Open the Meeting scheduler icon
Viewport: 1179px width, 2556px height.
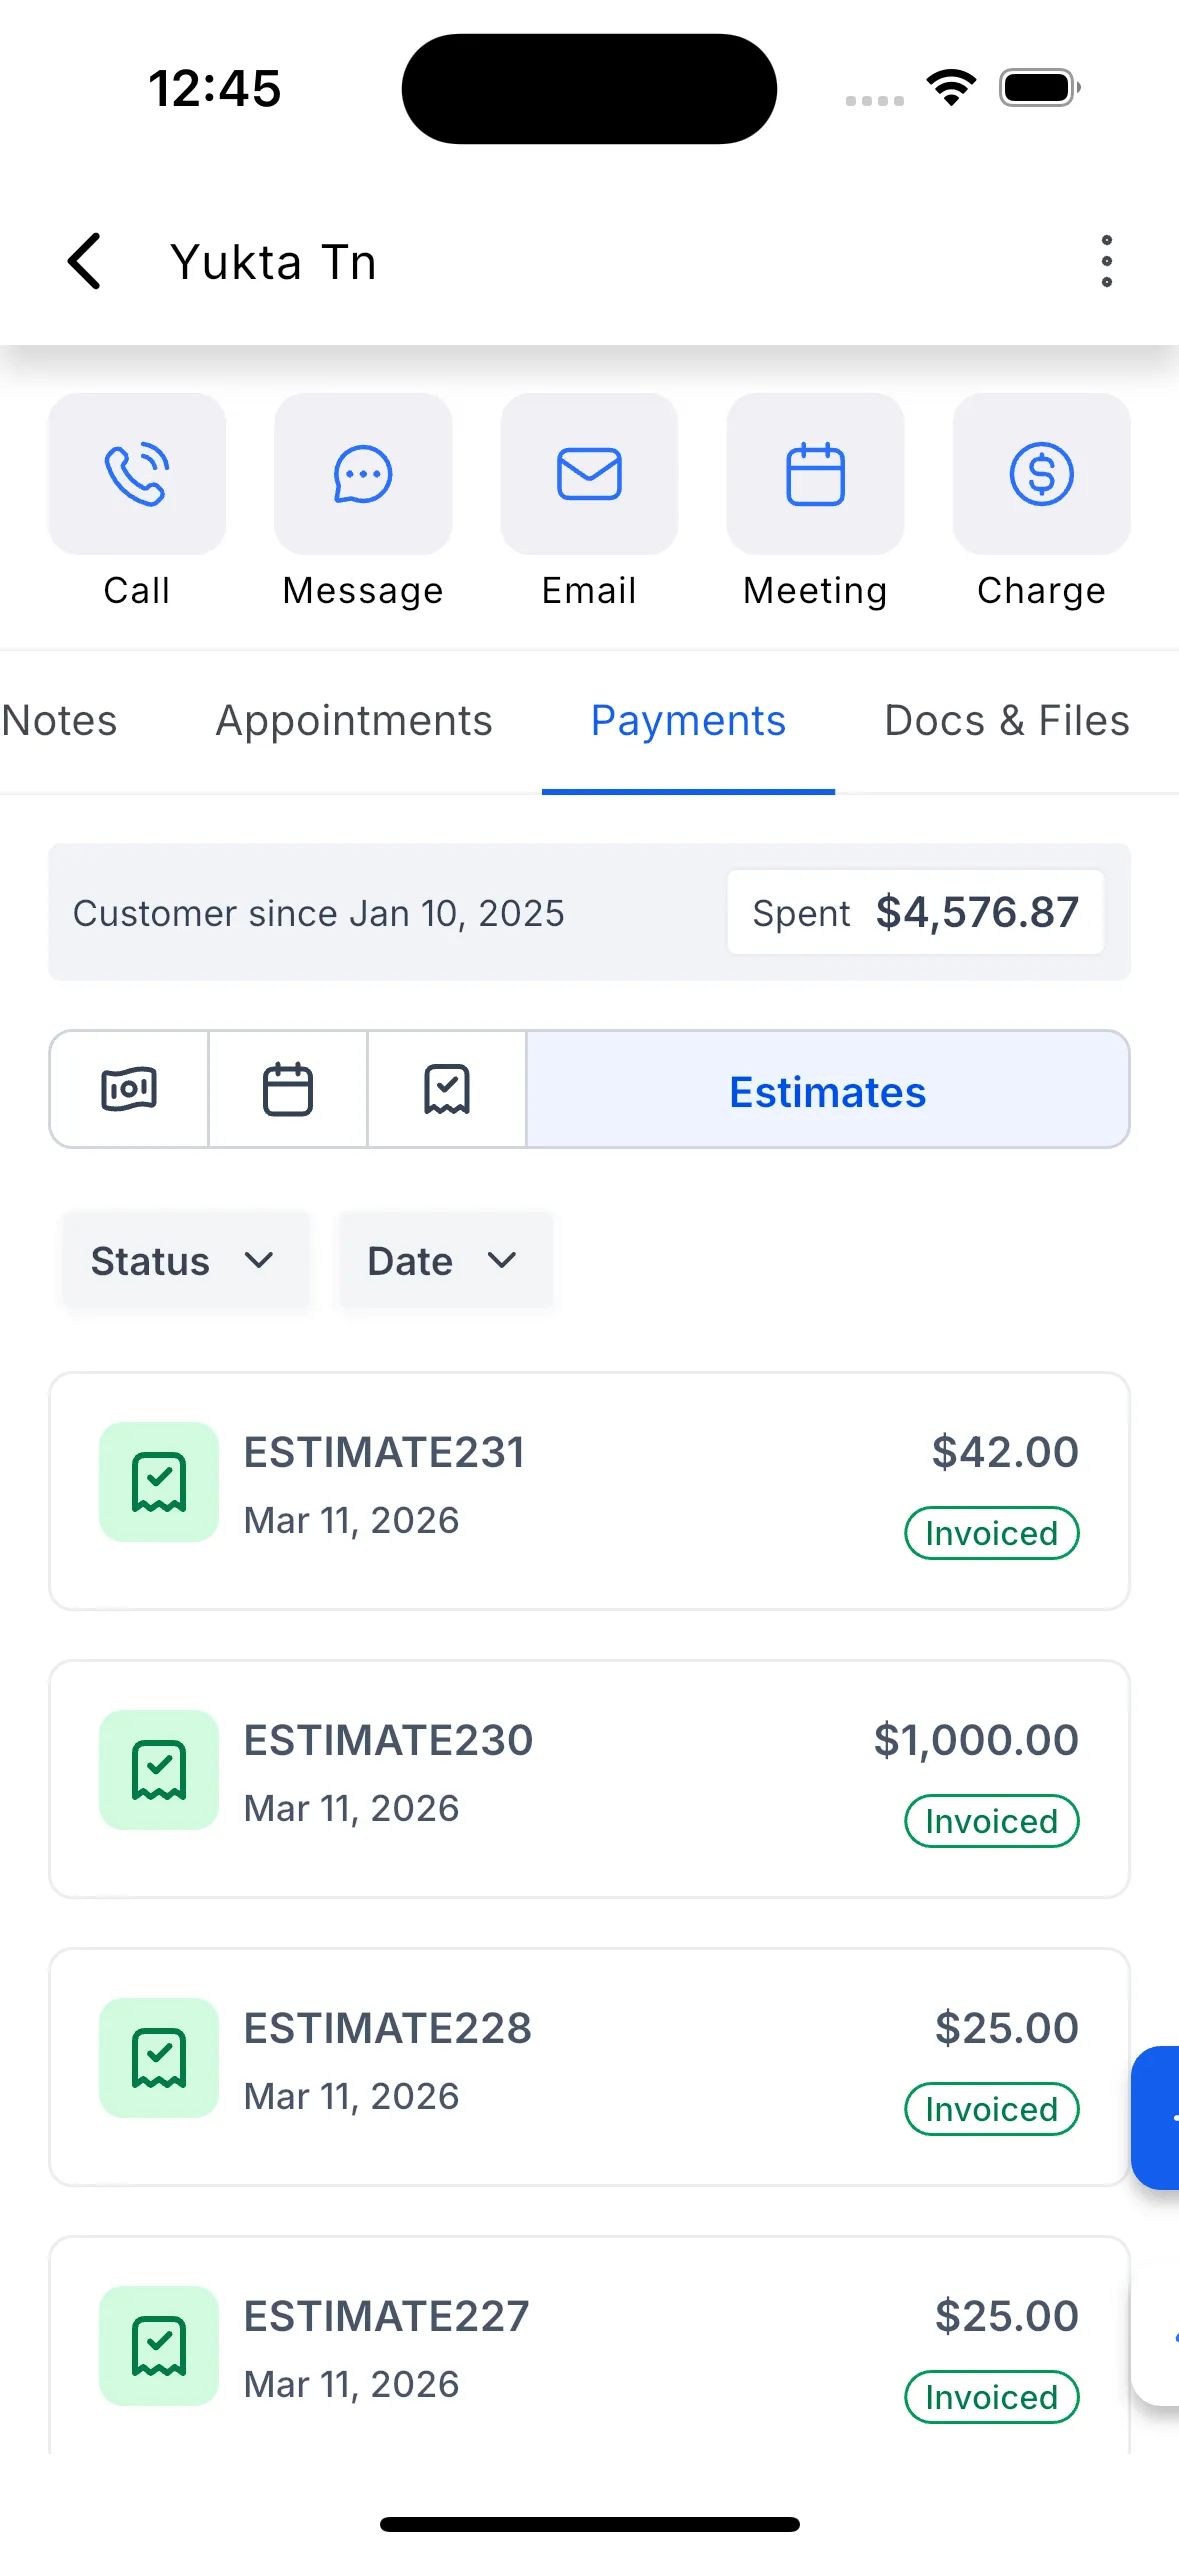point(815,473)
